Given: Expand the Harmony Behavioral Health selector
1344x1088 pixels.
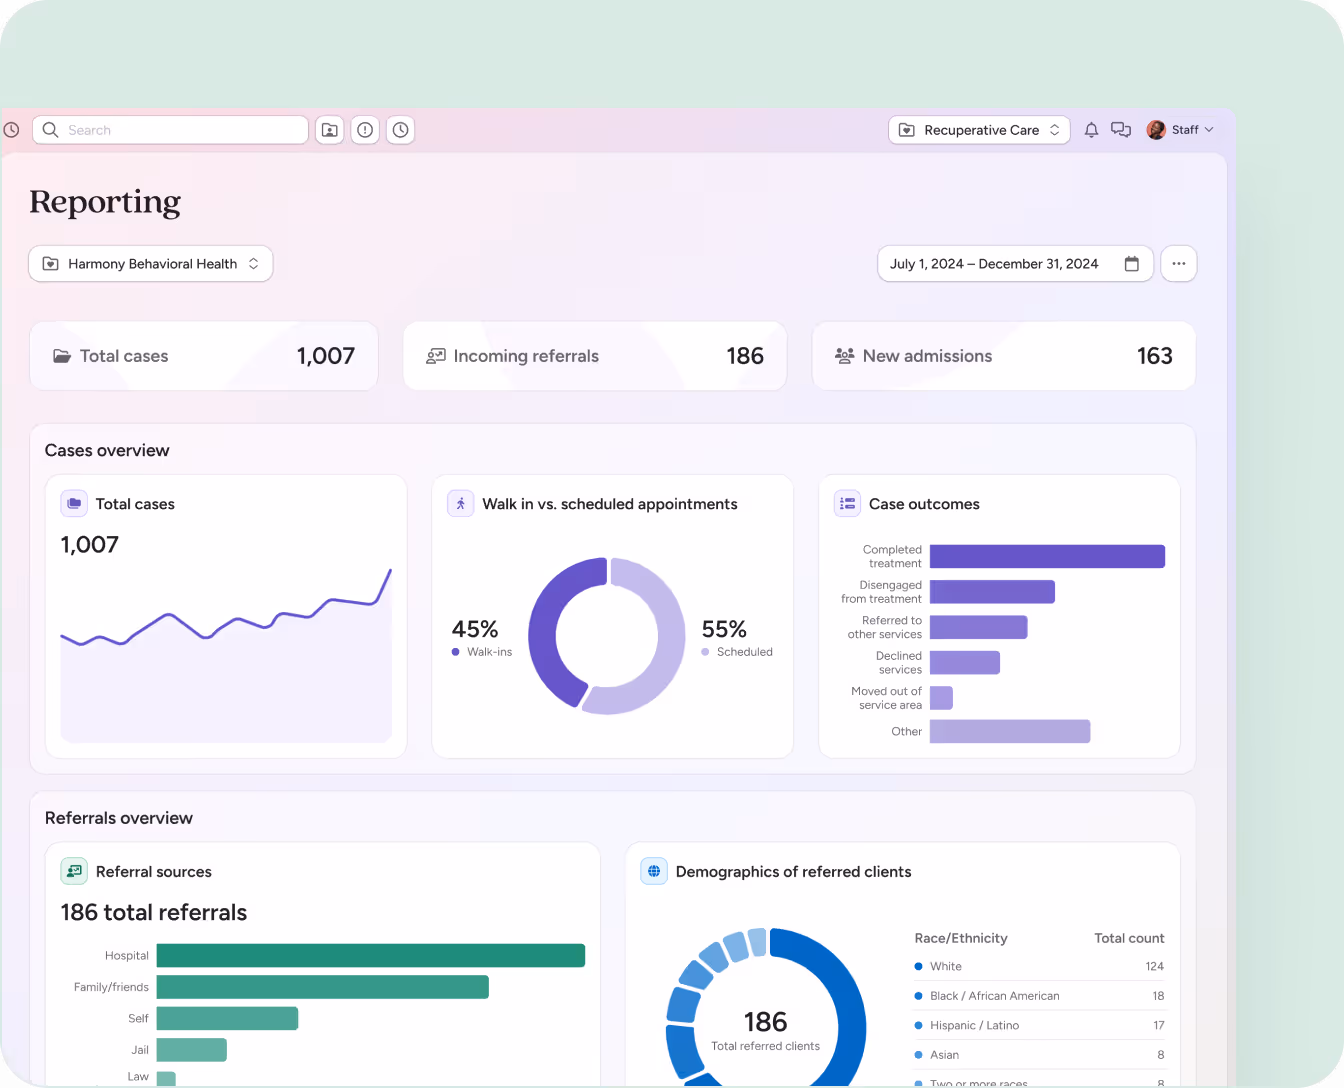Looking at the screenshot, I should tap(150, 263).
